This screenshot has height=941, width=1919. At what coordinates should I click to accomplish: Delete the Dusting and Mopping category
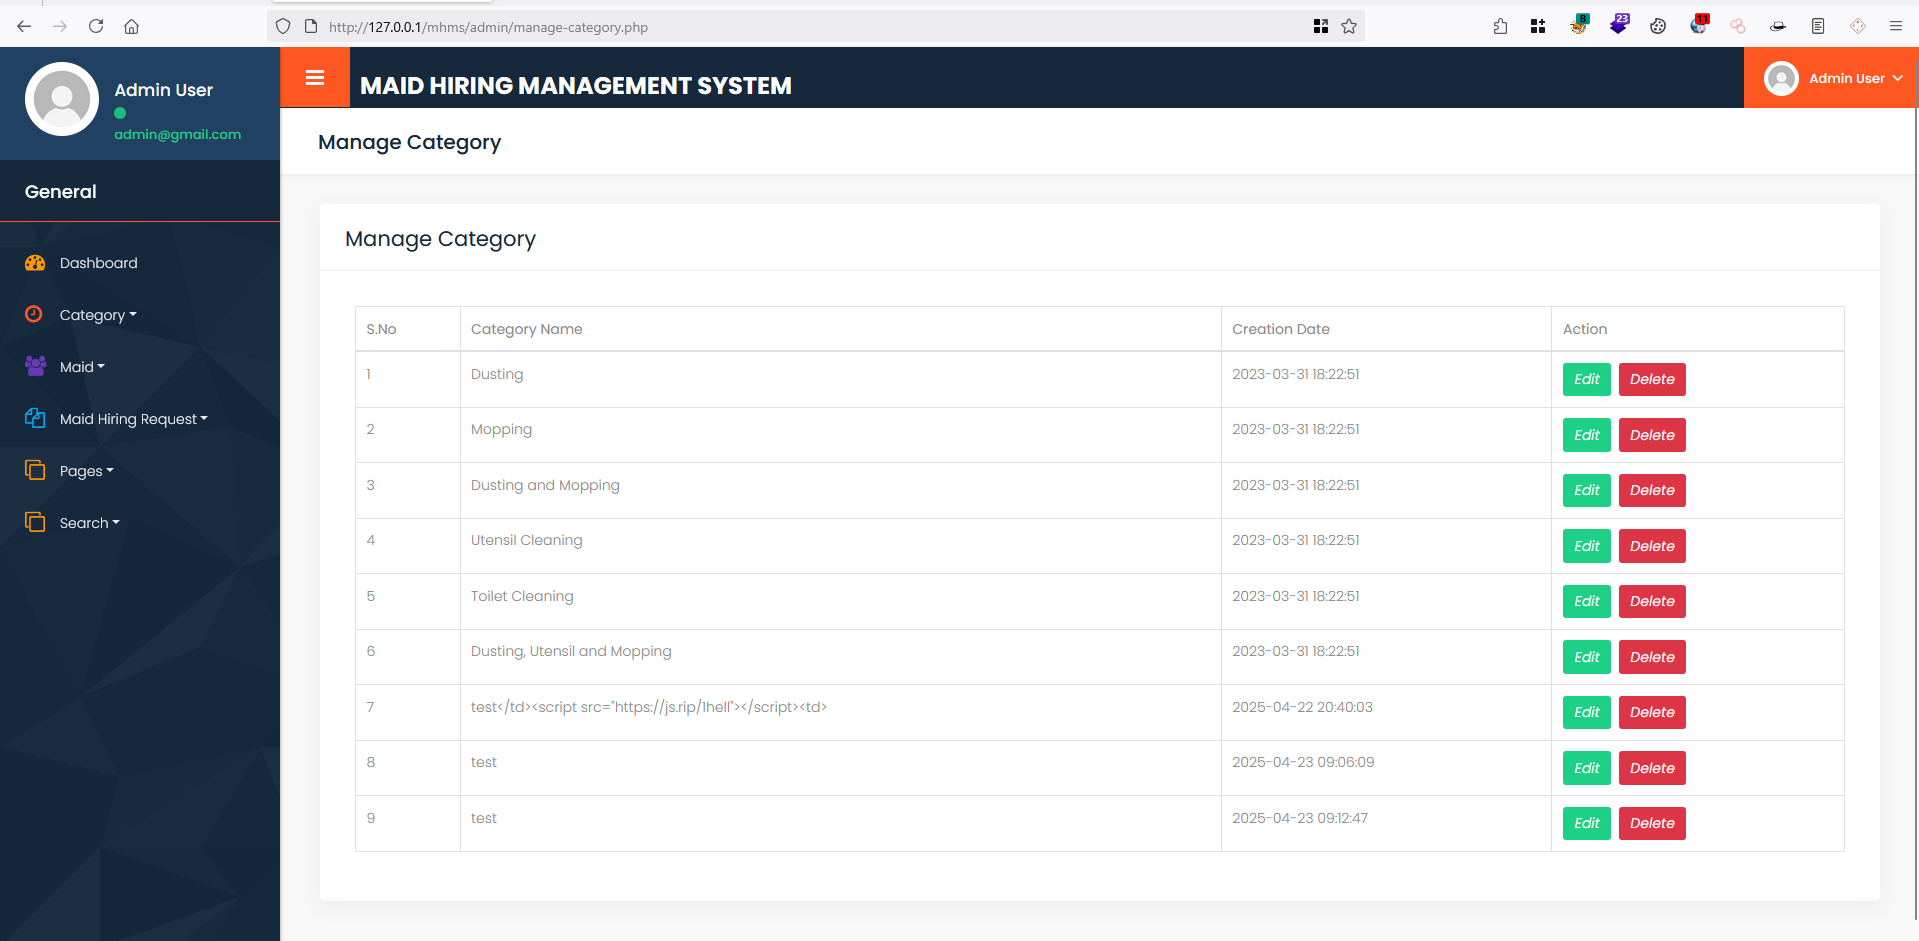1652,490
